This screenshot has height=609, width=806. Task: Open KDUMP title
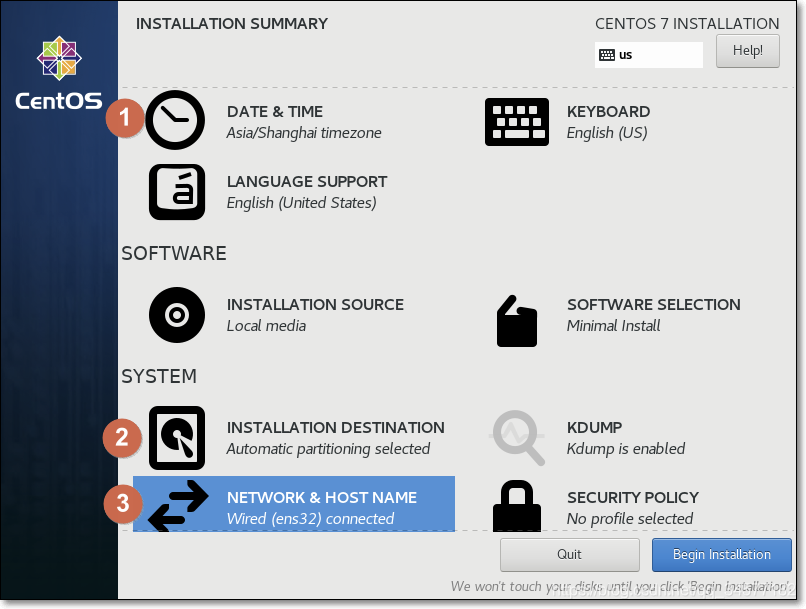click(x=594, y=427)
